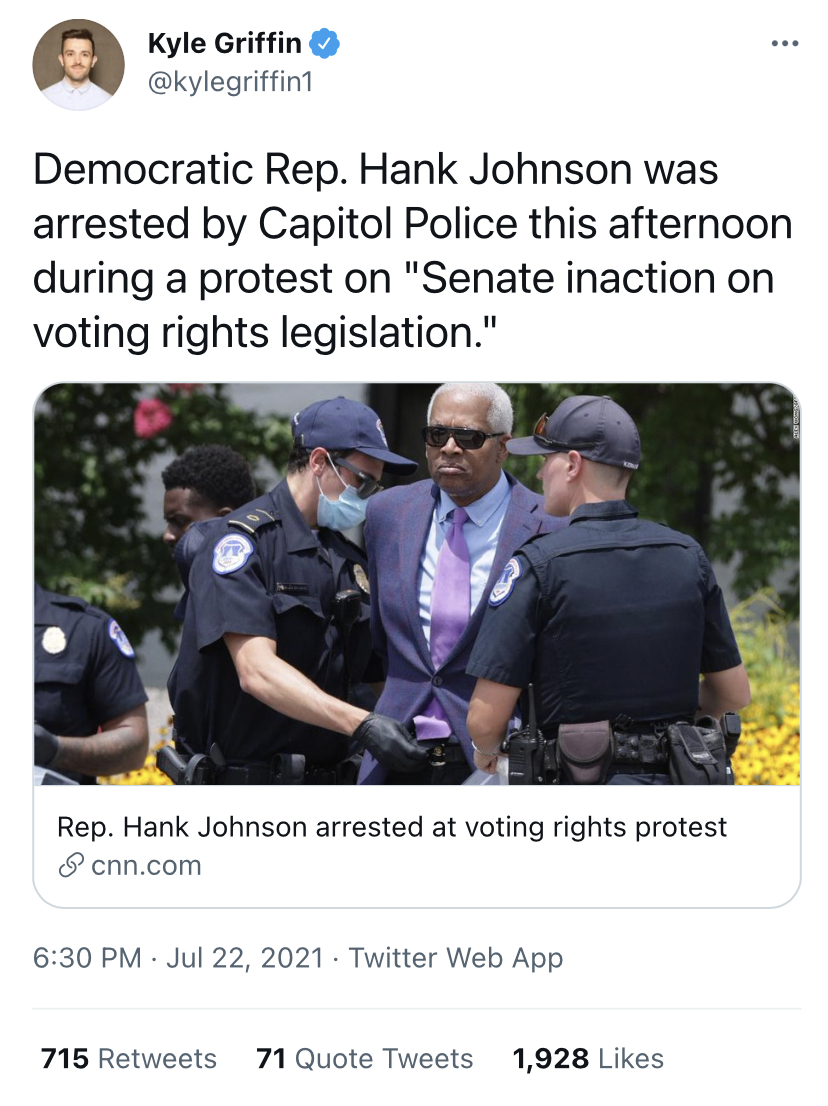This screenshot has width=828, height=1106.
Task: Open the Twitter Web App source link
Action: pos(456,957)
